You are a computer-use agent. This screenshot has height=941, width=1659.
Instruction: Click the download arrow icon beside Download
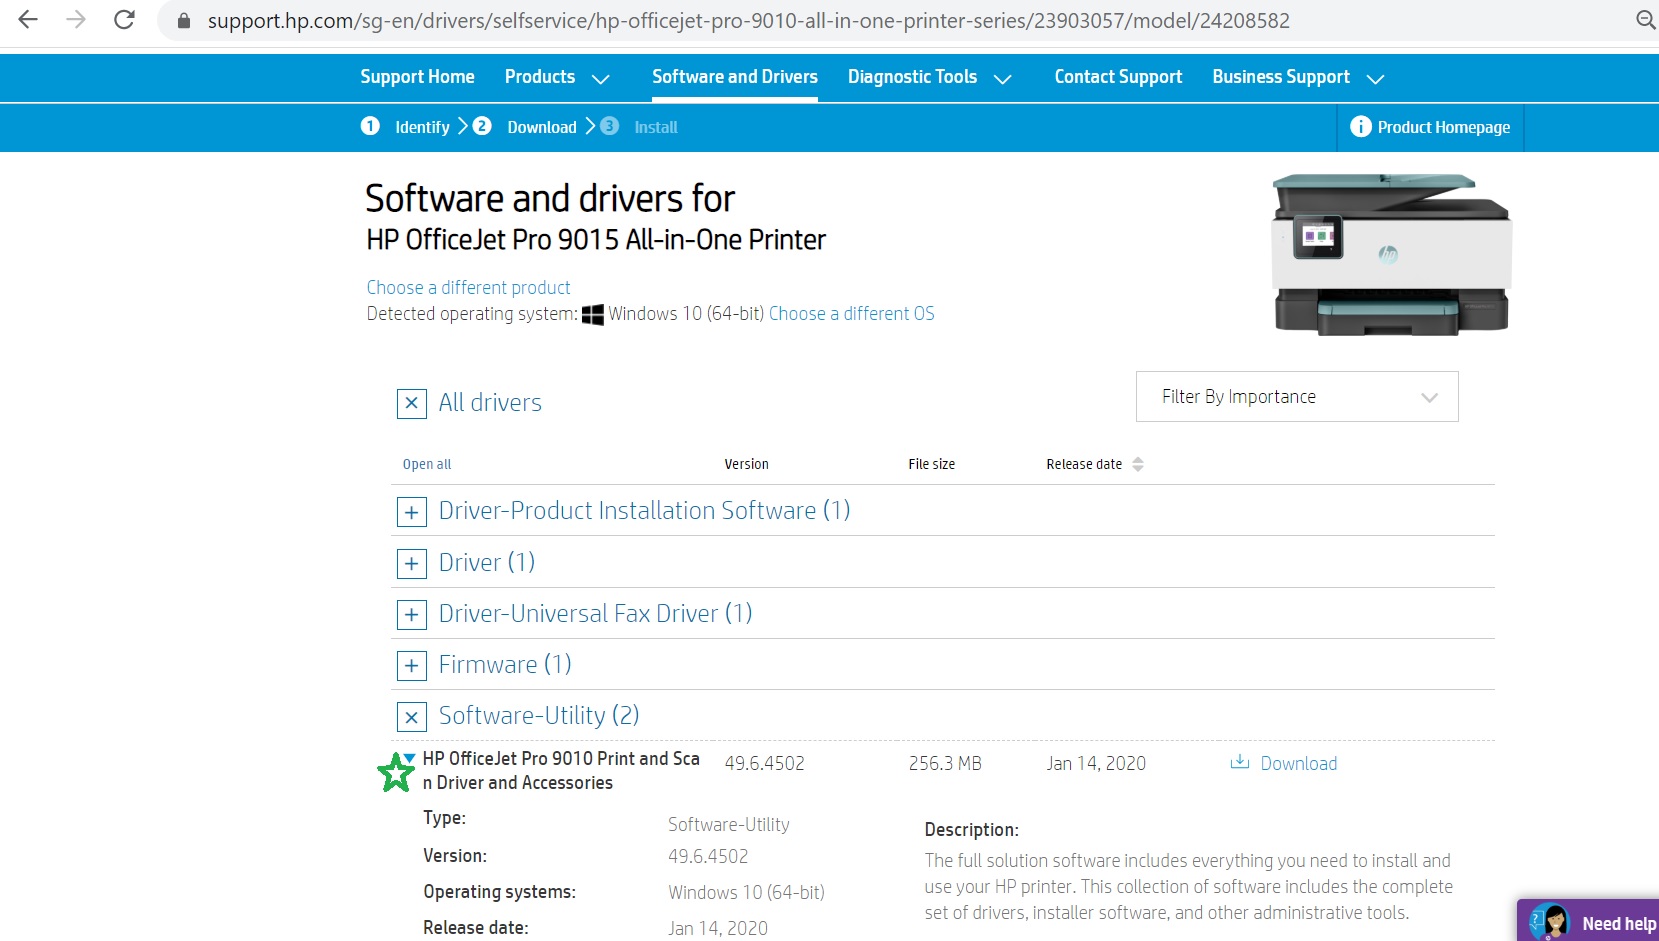[1239, 762]
